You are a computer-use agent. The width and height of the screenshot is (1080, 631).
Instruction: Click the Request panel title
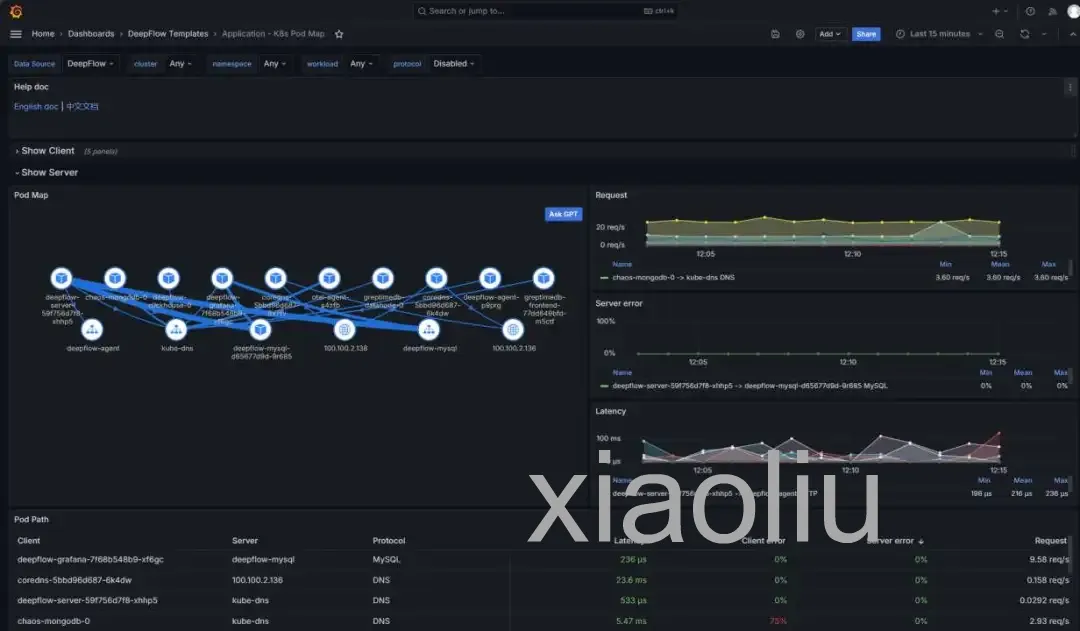(611, 195)
